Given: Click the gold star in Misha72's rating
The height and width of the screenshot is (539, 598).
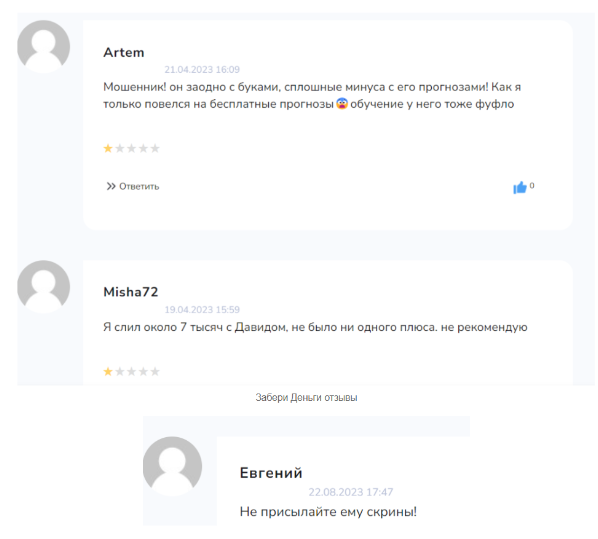Looking at the screenshot, I should pyautogui.click(x=108, y=371).
